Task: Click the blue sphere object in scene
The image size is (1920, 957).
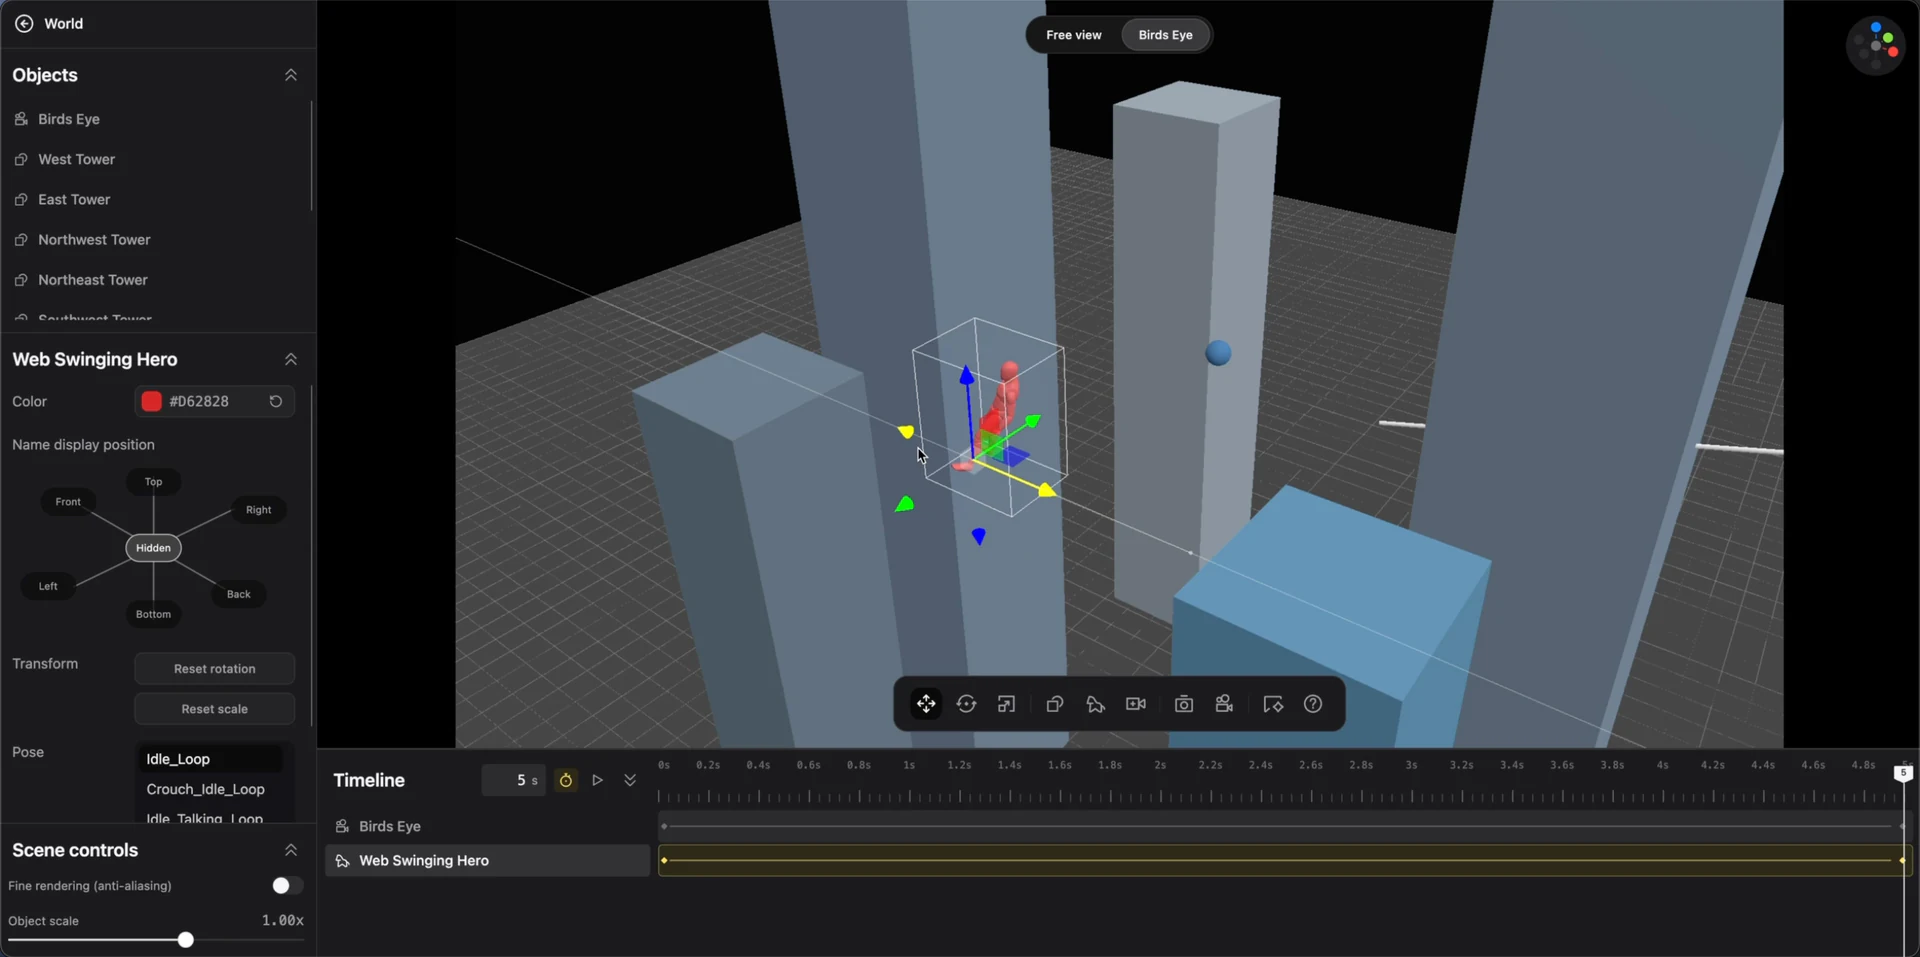Action: point(1218,353)
